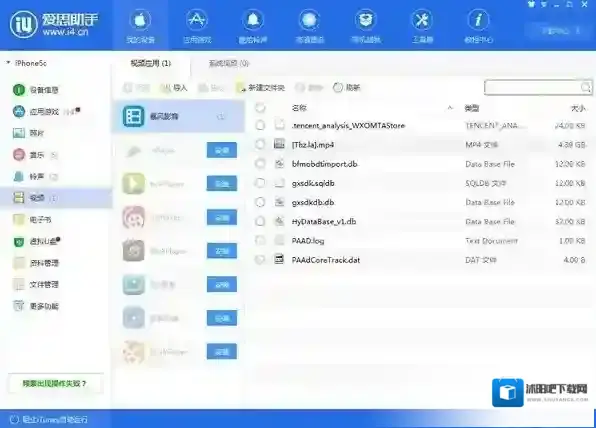This screenshot has height=428, width=596.
Task: Click the sort arrow in 名称 column
Action: (x=450, y=108)
